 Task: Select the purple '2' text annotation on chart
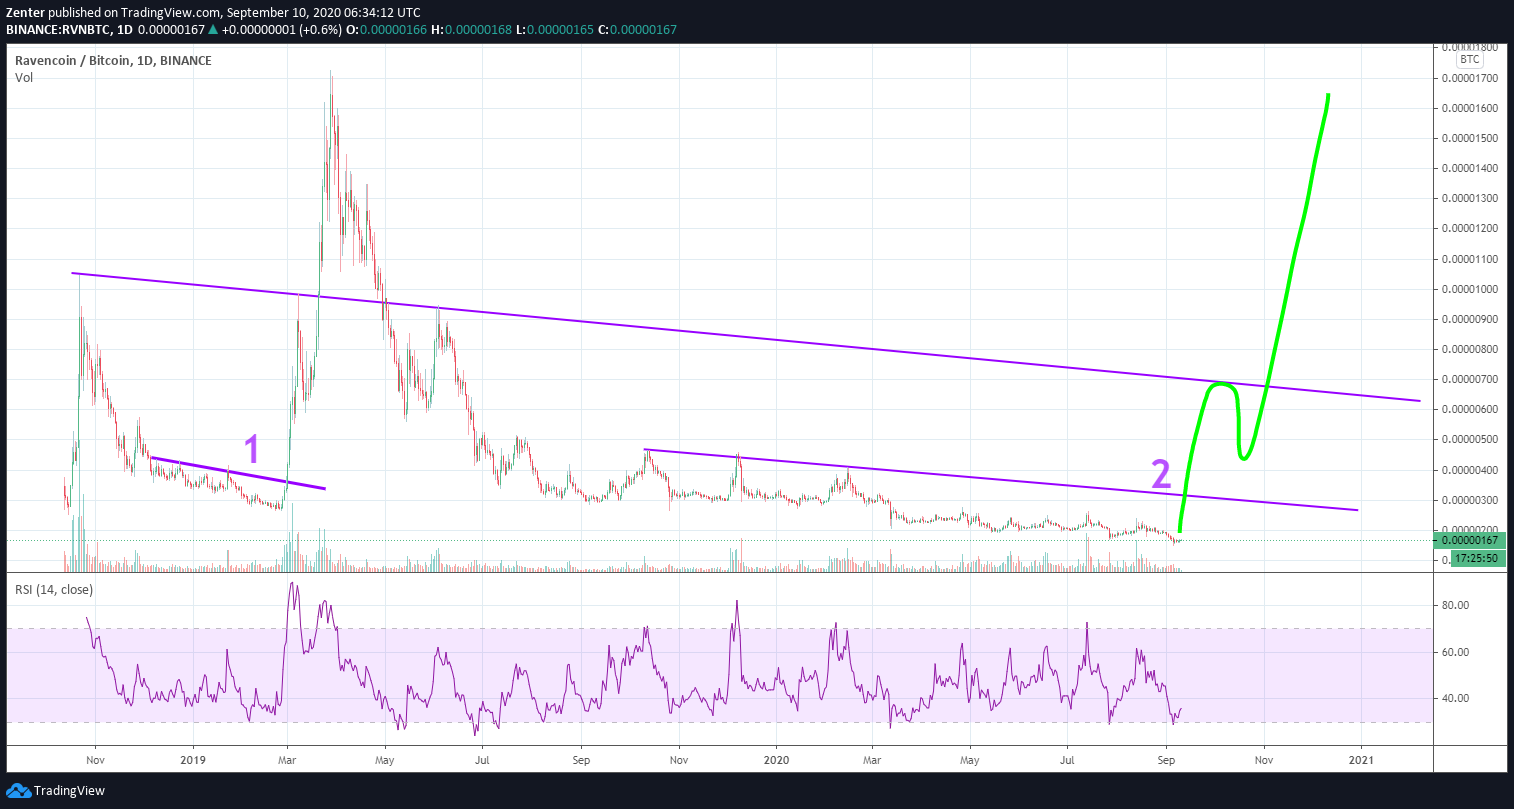pos(1161,474)
